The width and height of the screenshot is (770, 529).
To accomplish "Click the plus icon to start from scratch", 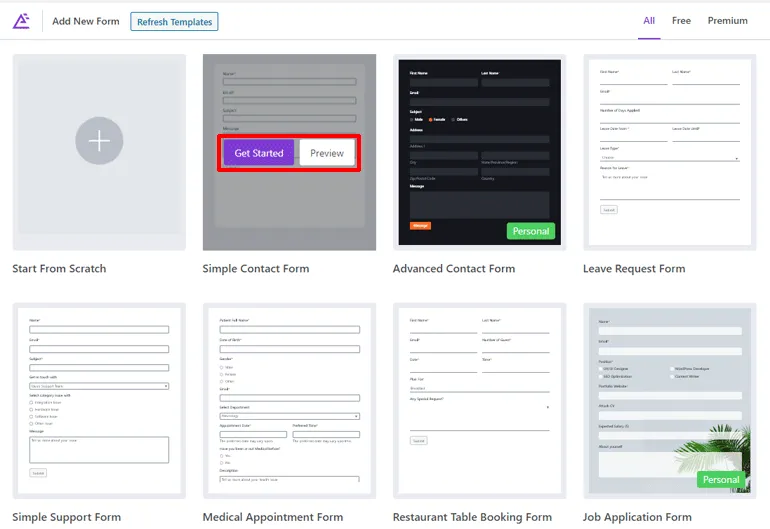I will tap(99, 141).
